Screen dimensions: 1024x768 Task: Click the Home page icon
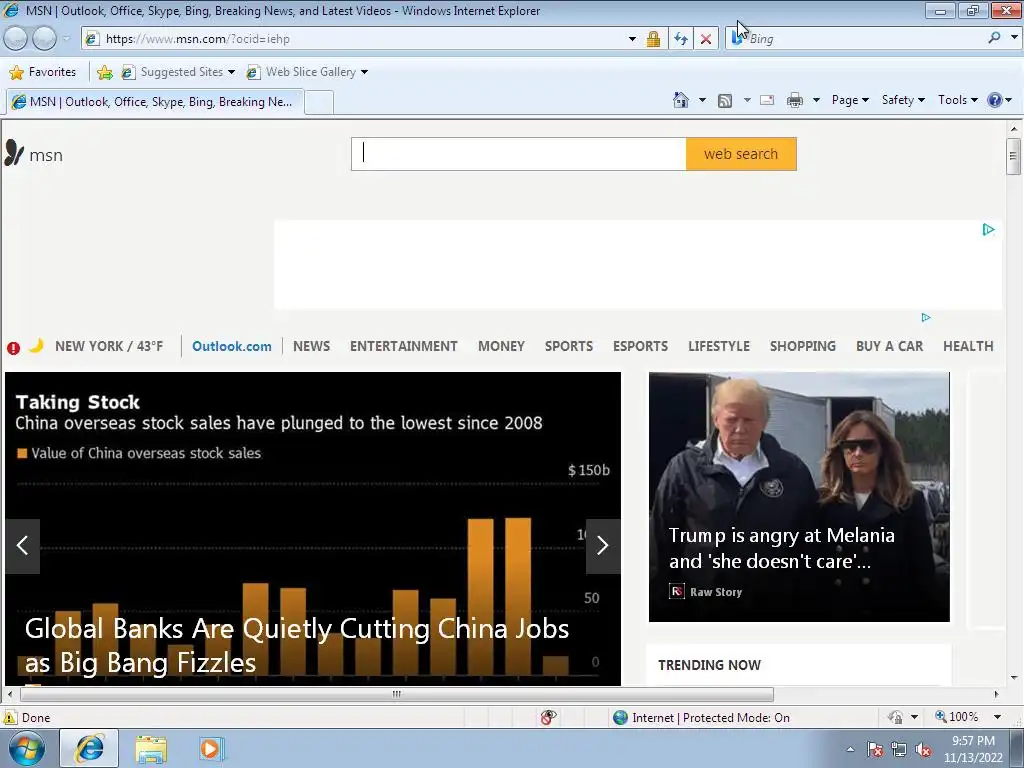coord(680,100)
